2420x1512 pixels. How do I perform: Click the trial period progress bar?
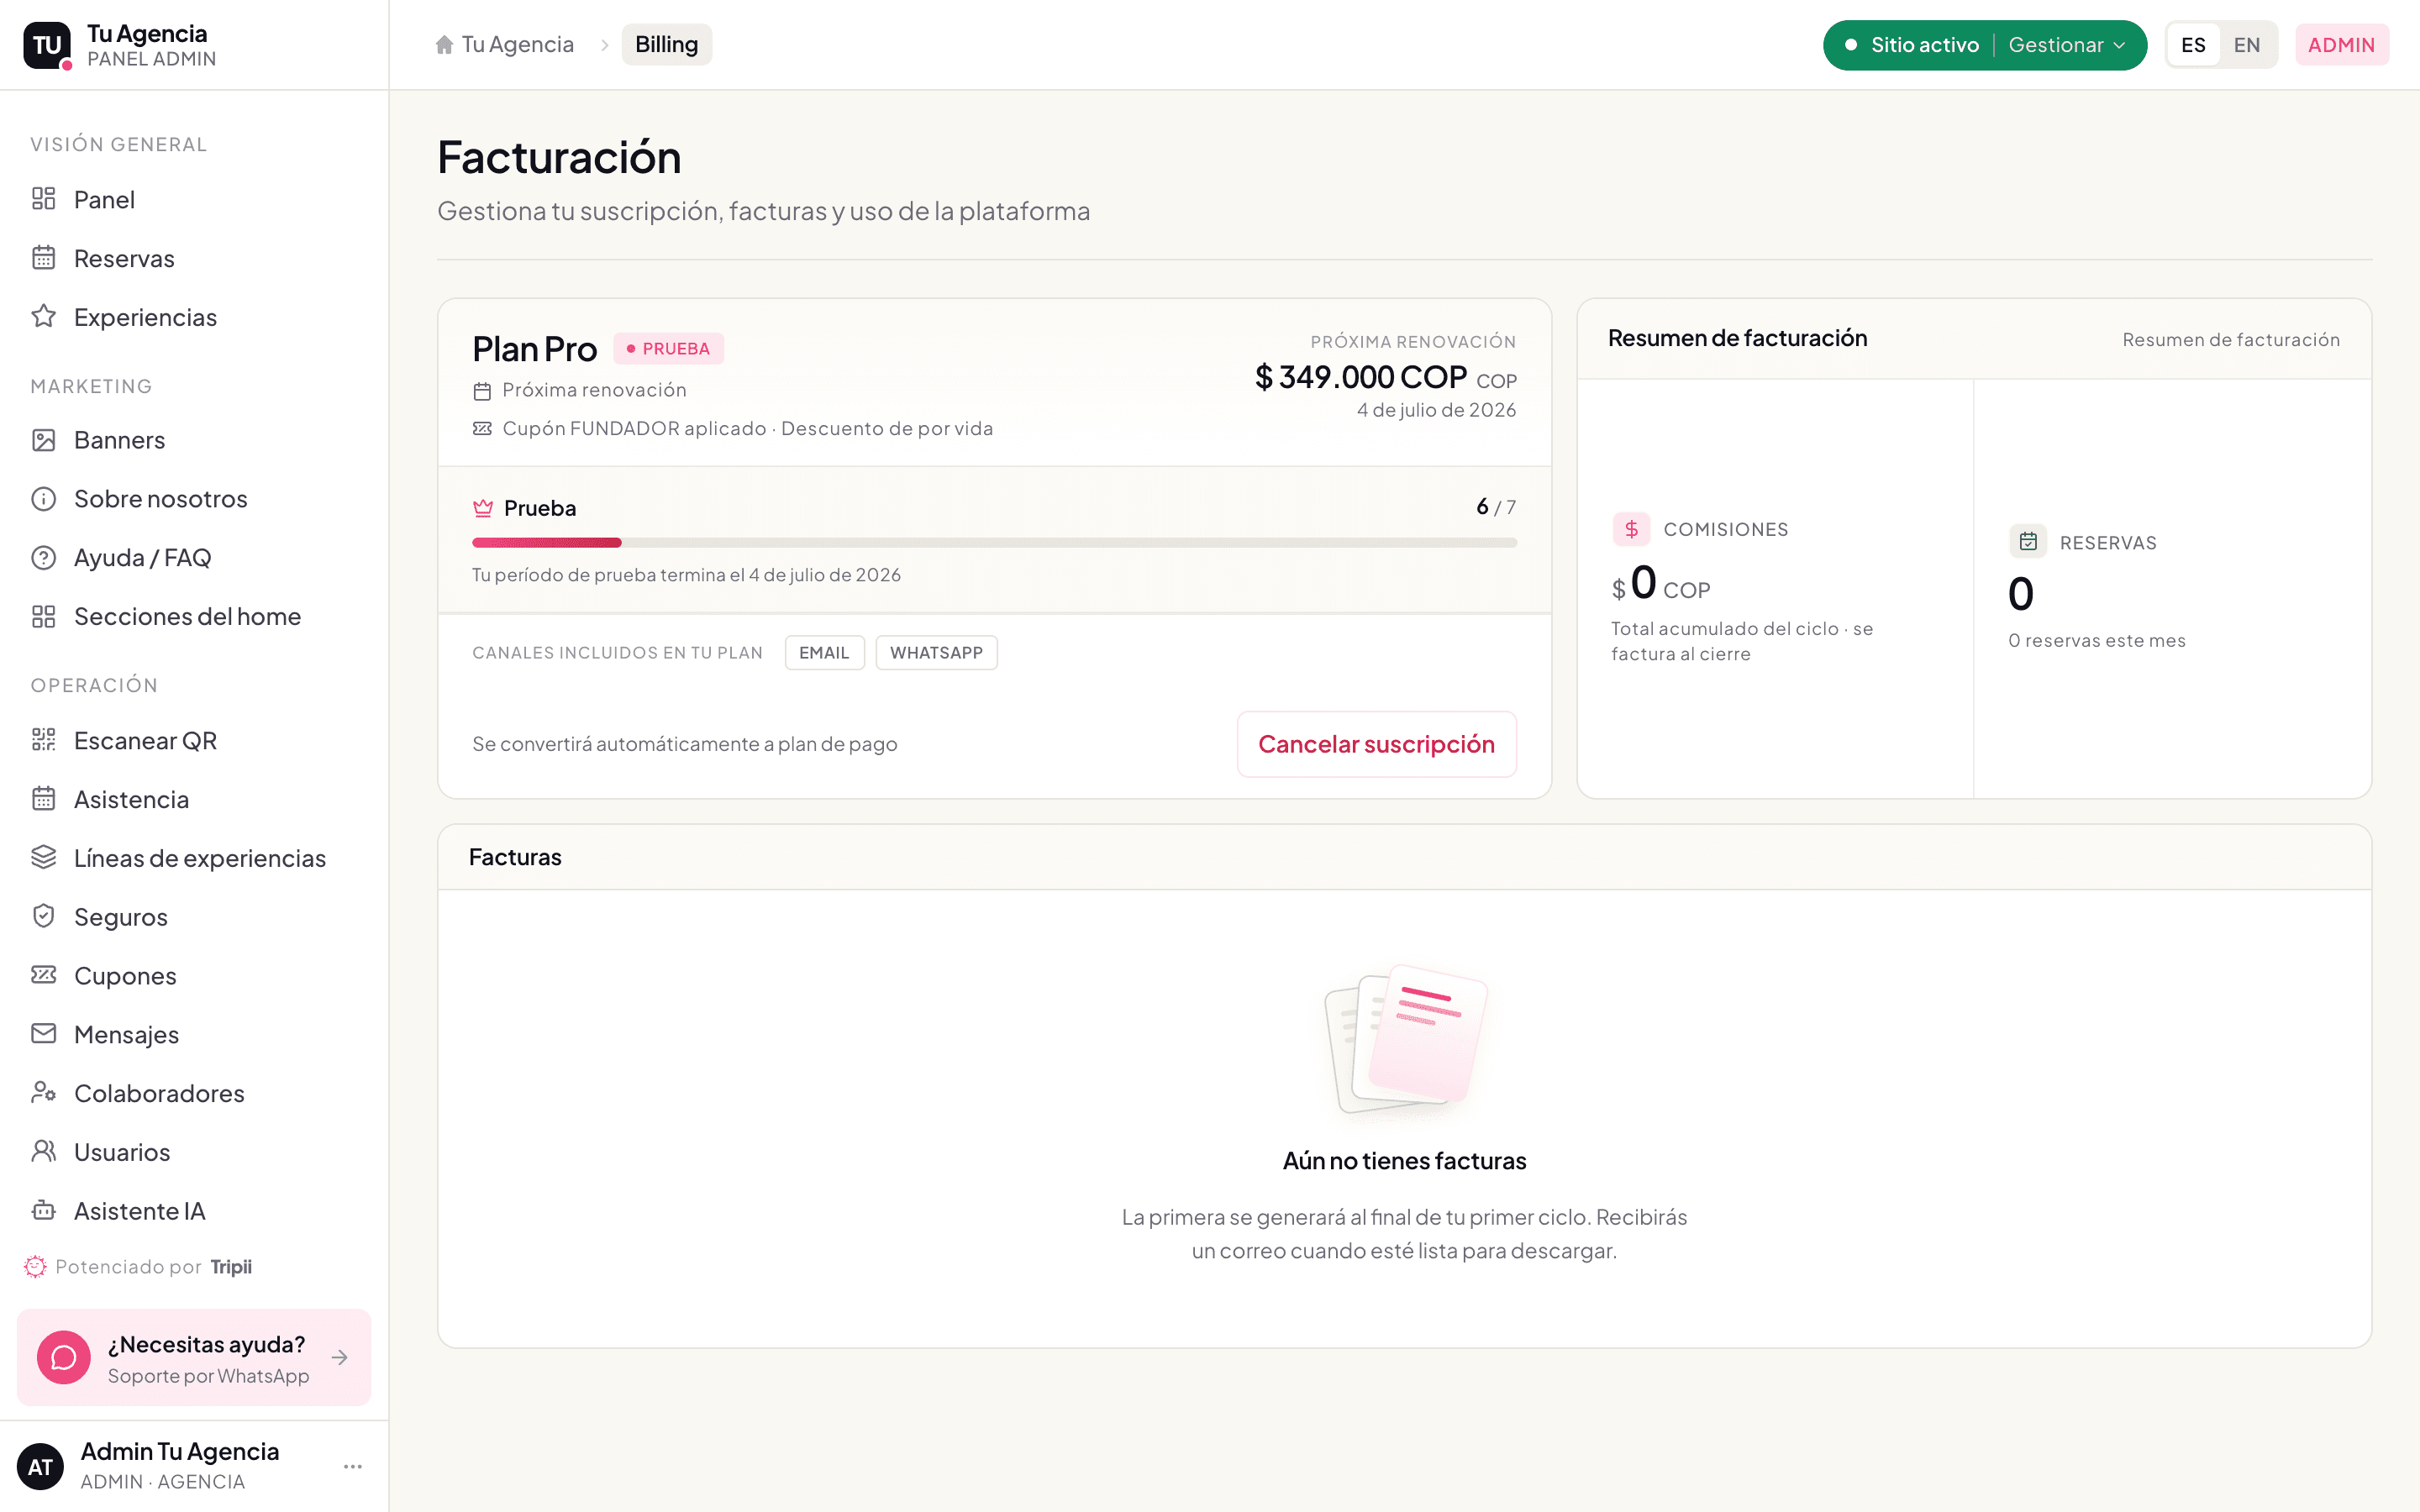pos(994,542)
